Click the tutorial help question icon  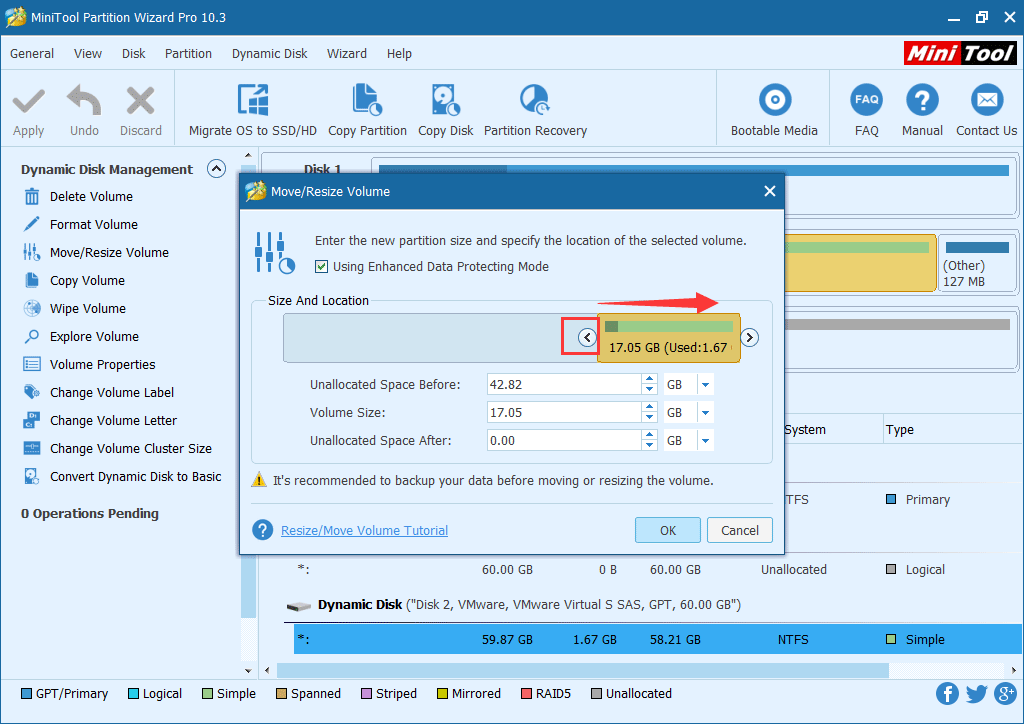[x=263, y=530]
